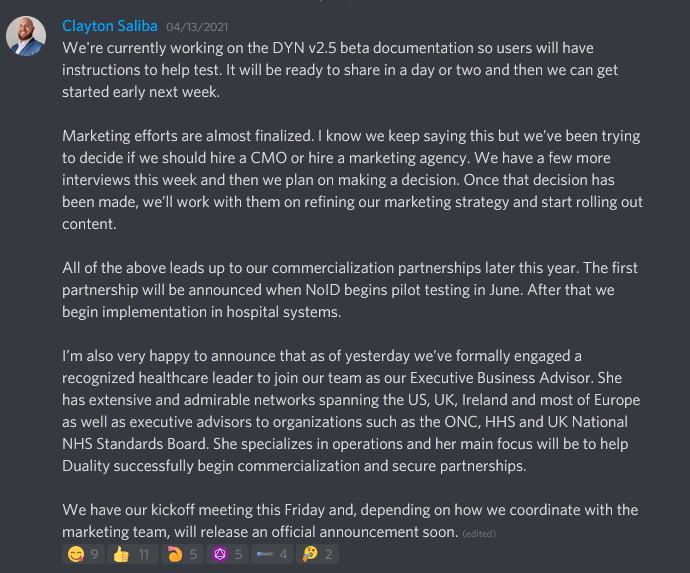Click the paragraph about the kickoff meeting

(x=350, y=521)
